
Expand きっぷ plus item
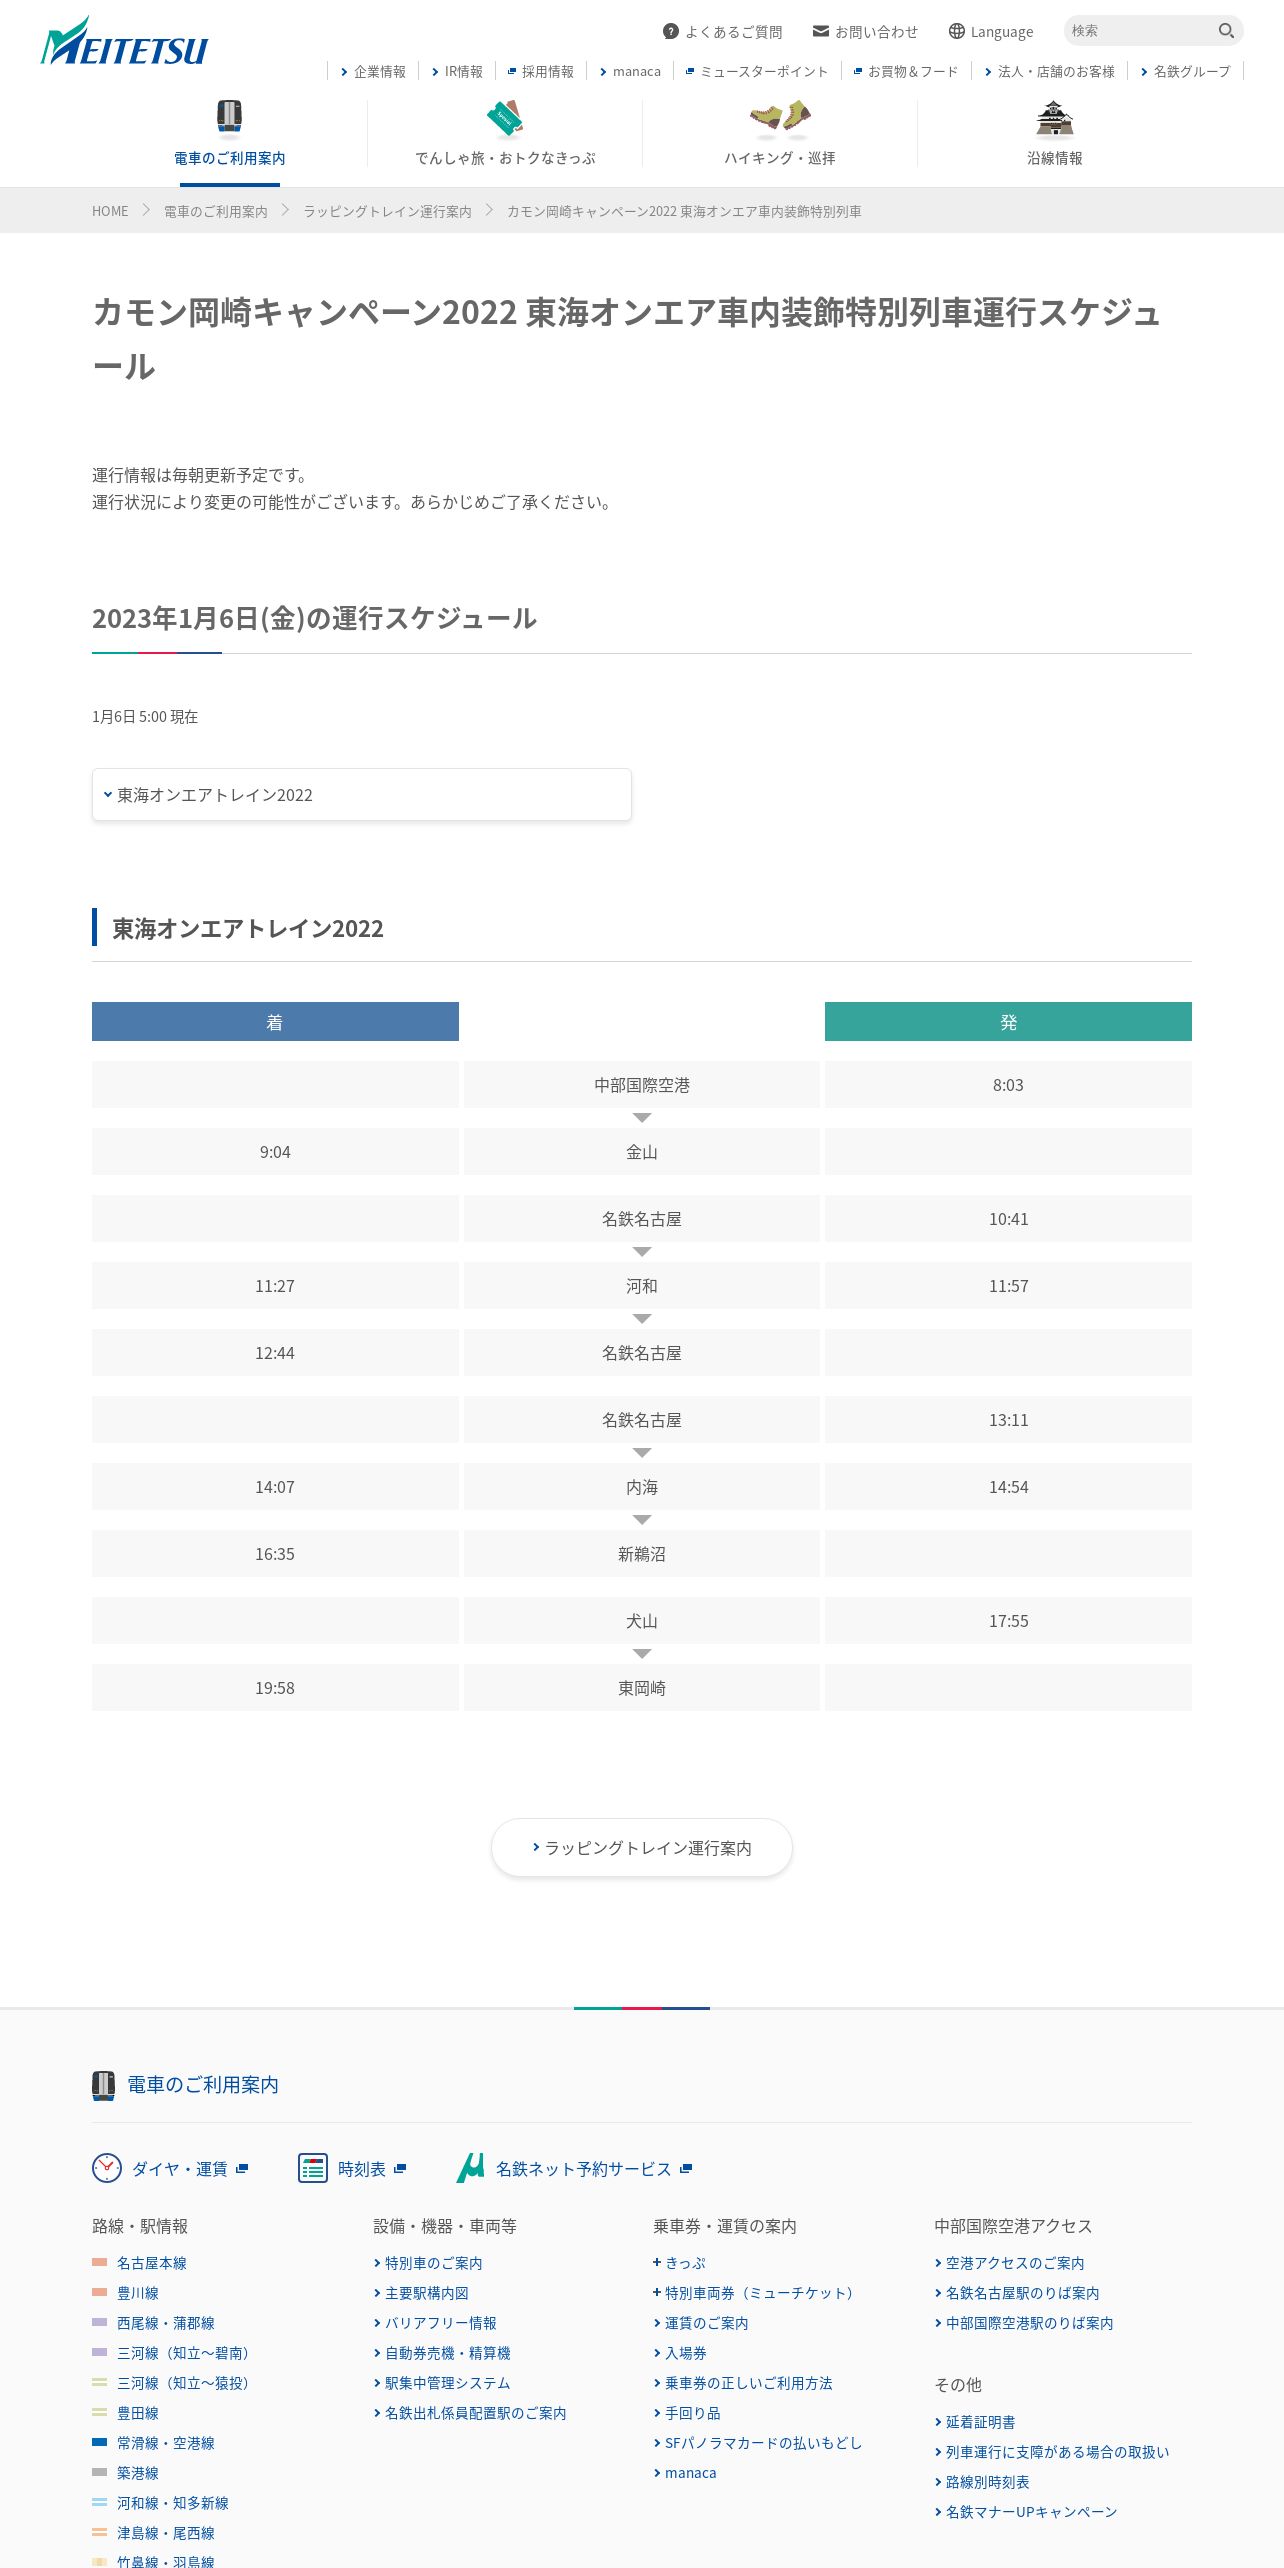click(x=680, y=2263)
